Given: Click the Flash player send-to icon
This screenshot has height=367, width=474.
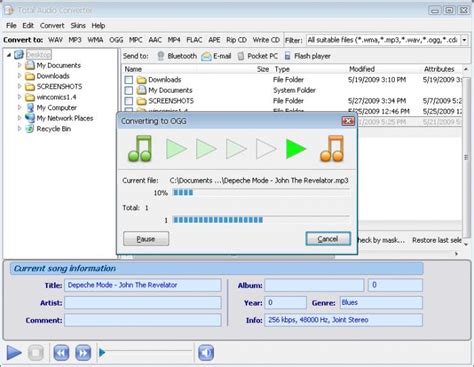Looking at the screenshot, I should coord(287,56).
